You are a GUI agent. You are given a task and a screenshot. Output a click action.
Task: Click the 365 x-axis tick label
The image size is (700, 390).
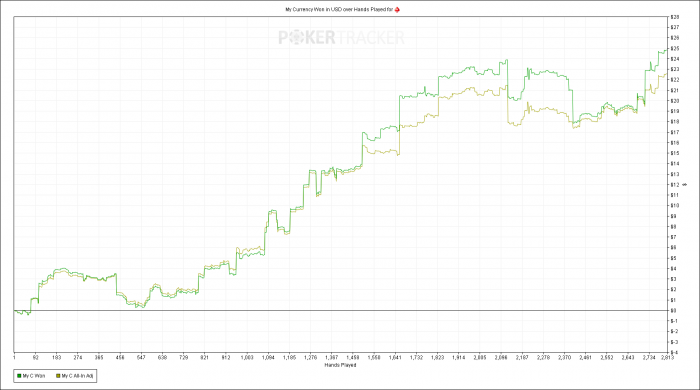point(99,357)
